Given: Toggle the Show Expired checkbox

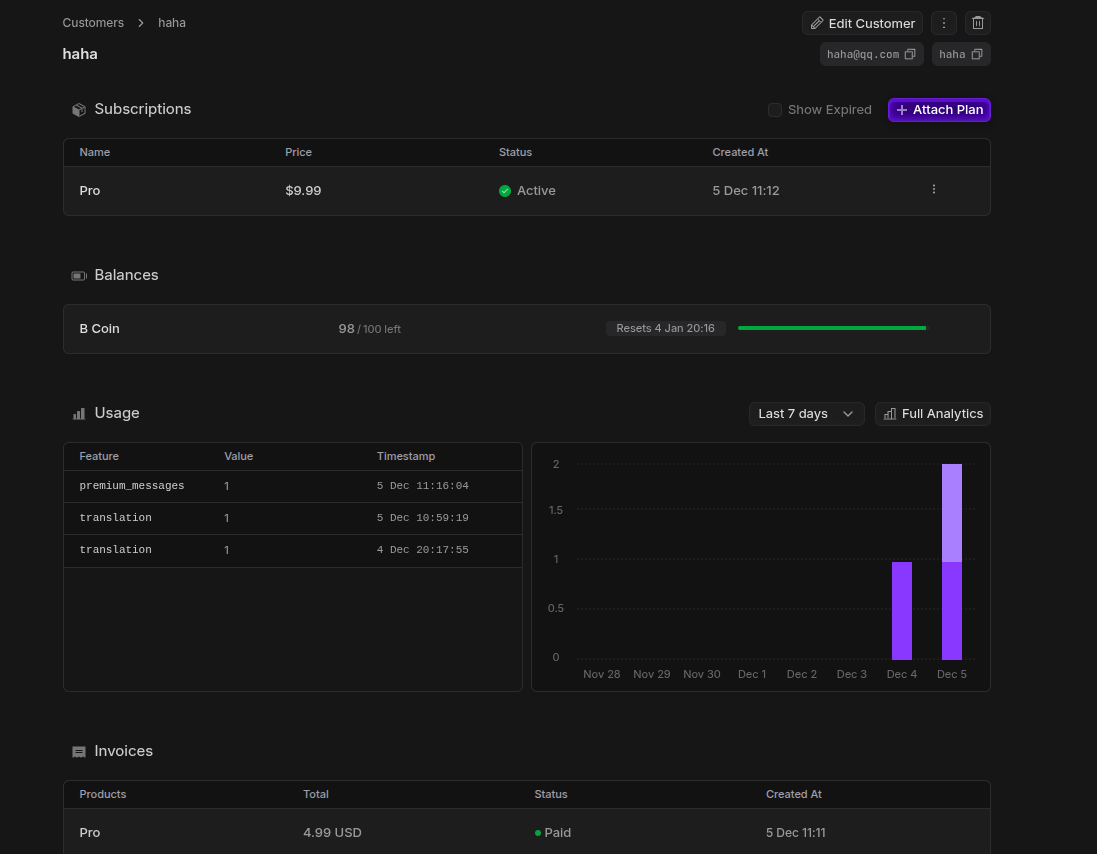Looking at the screenshot, I should (775, 110).
